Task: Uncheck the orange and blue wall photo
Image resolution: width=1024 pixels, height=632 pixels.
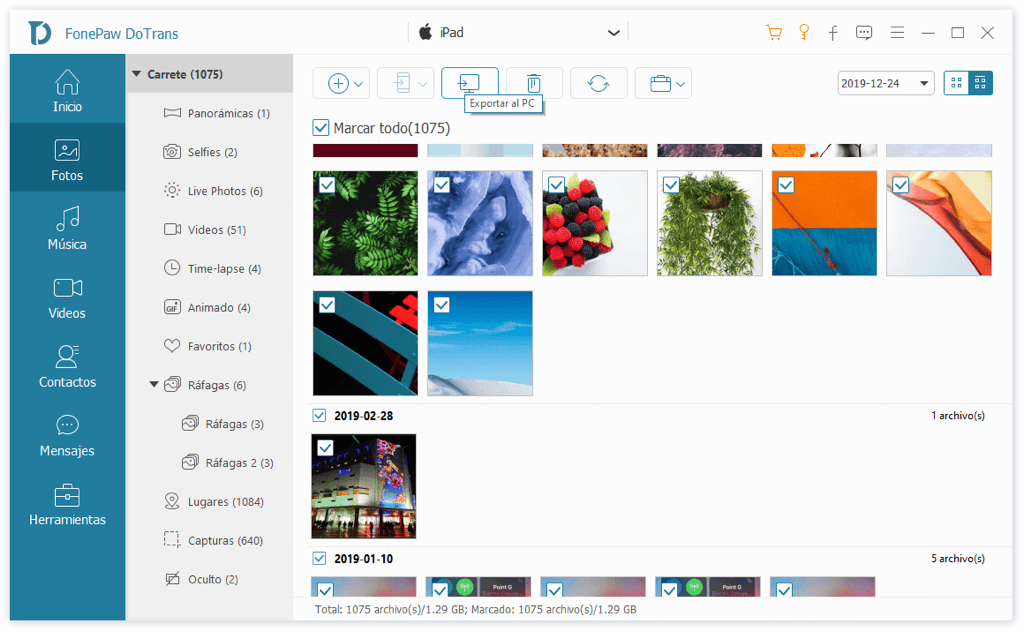Action: tap(786, 185)
